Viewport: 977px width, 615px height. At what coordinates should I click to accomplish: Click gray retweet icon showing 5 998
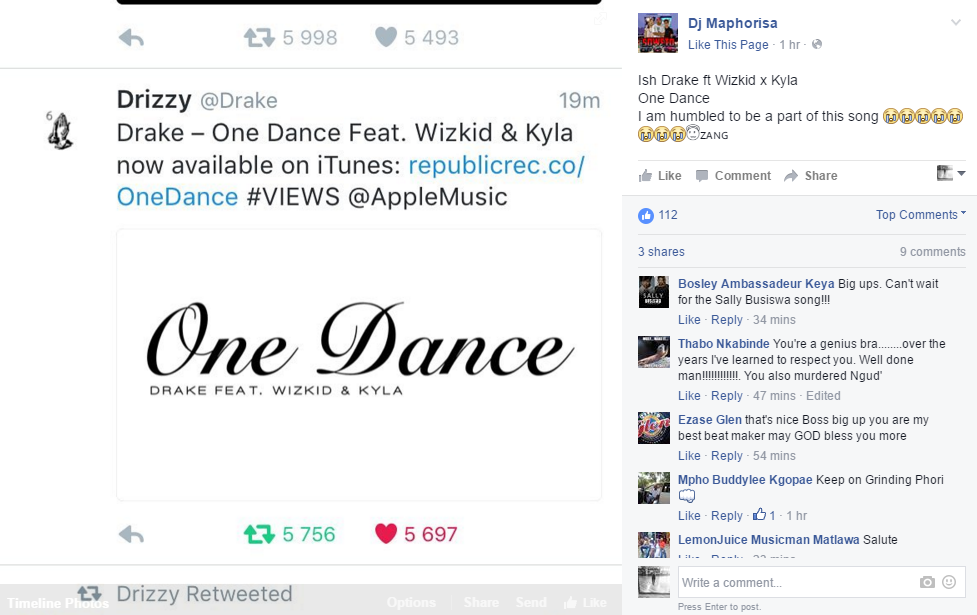pyautogui.click(x=259, y=38)
